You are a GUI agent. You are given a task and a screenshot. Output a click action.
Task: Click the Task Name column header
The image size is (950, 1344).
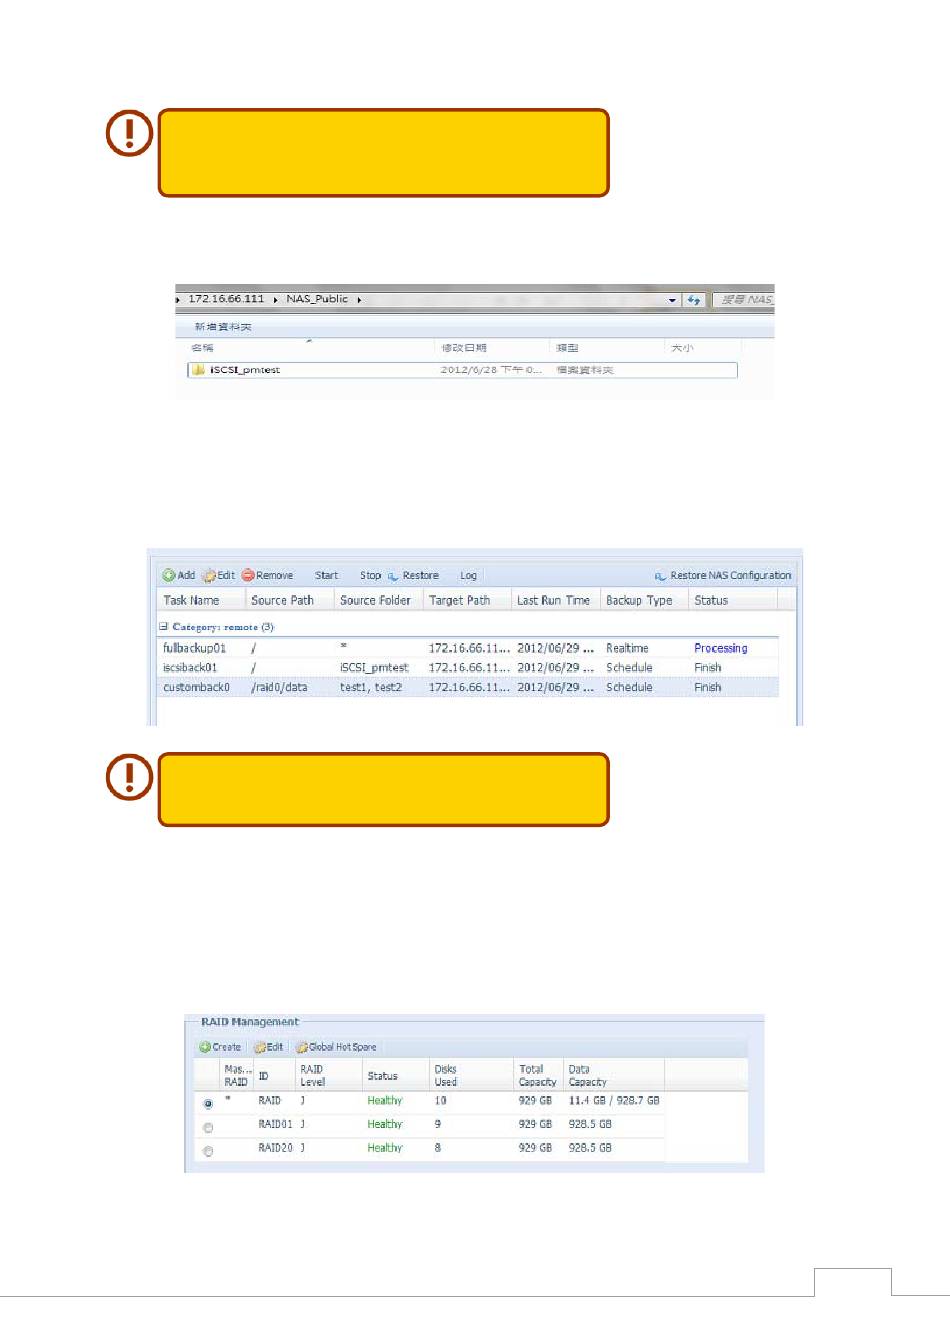click(x=191, y=601)
